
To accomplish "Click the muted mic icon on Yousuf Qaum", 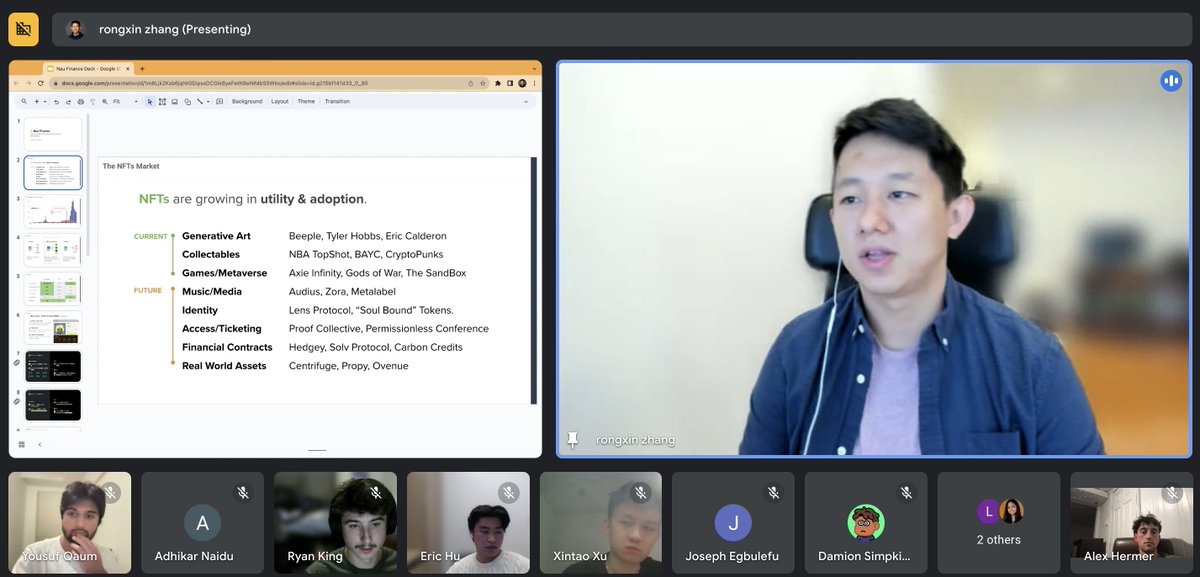I will pyautogui.click(x=111, y=492).
